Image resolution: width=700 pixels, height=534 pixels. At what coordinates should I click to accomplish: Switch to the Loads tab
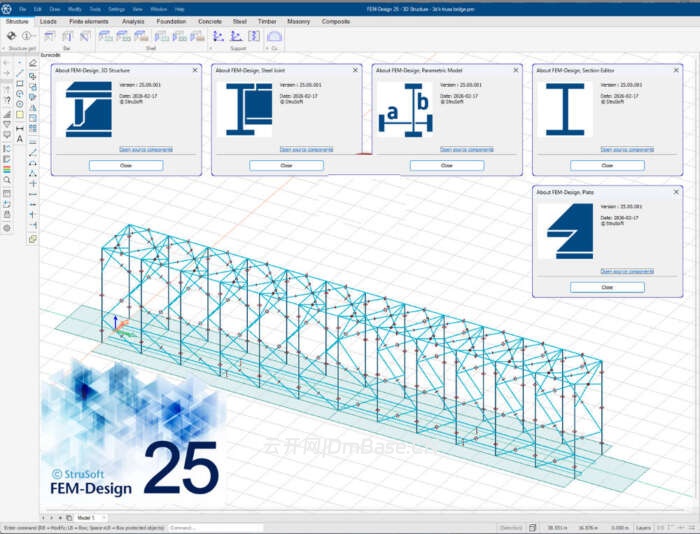click(x=48, y=21)
